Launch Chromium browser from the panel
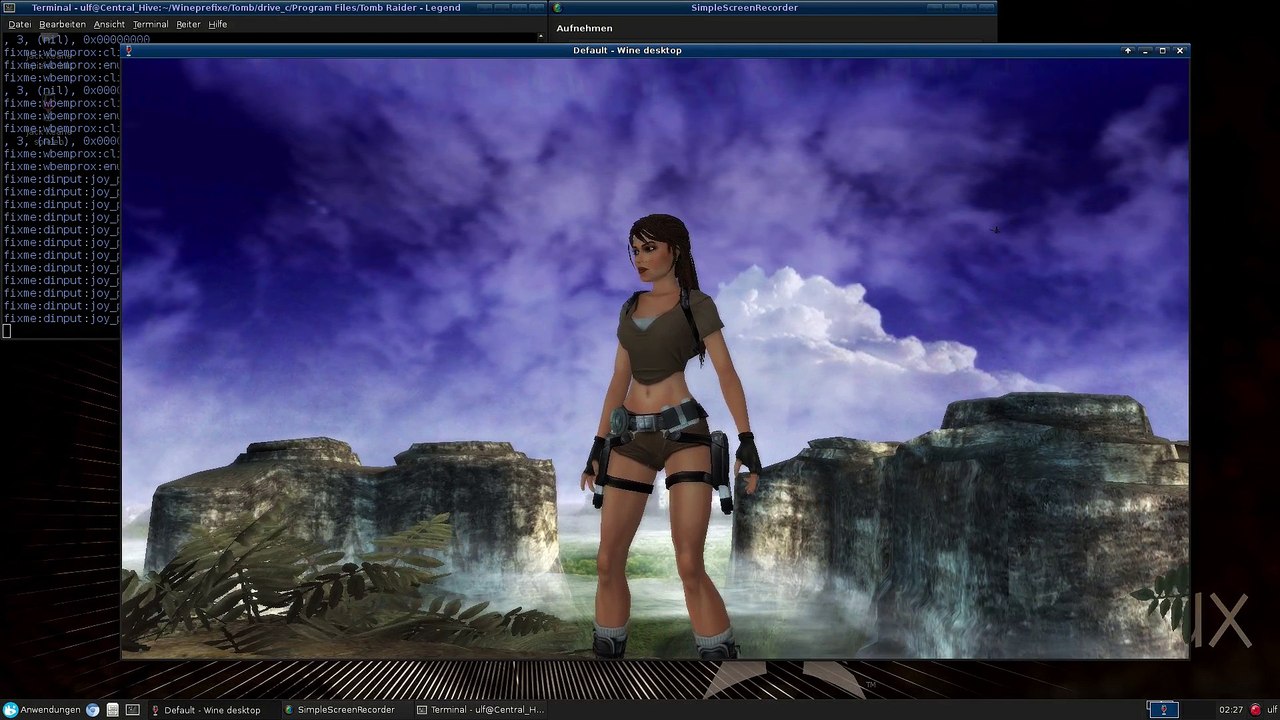Screen dimensions: 1280x720 pos(93,710)
